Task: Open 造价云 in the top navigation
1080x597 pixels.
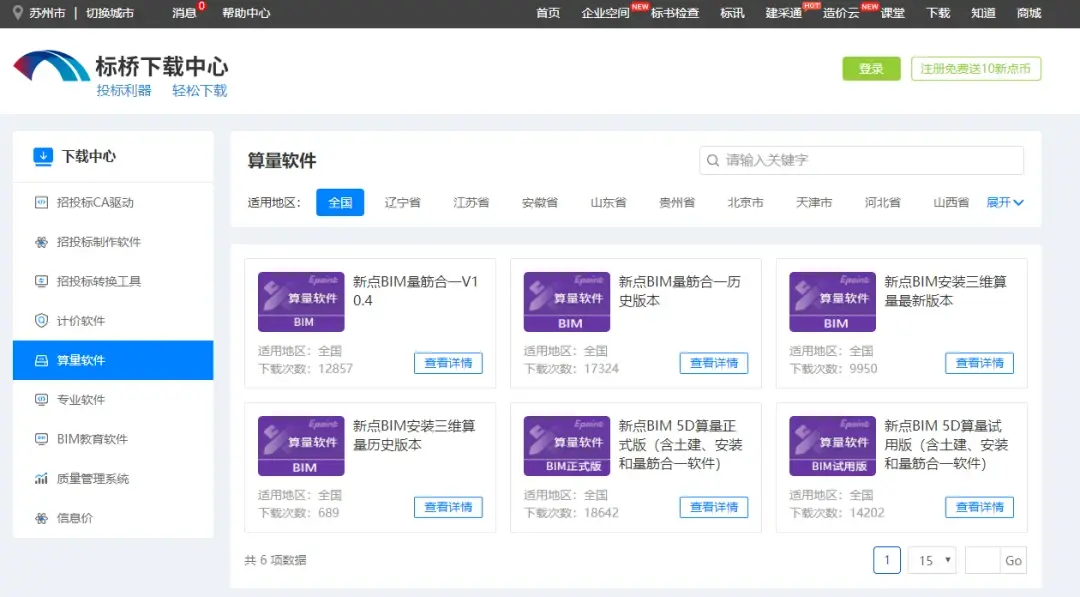Action: tap(841, 13)
